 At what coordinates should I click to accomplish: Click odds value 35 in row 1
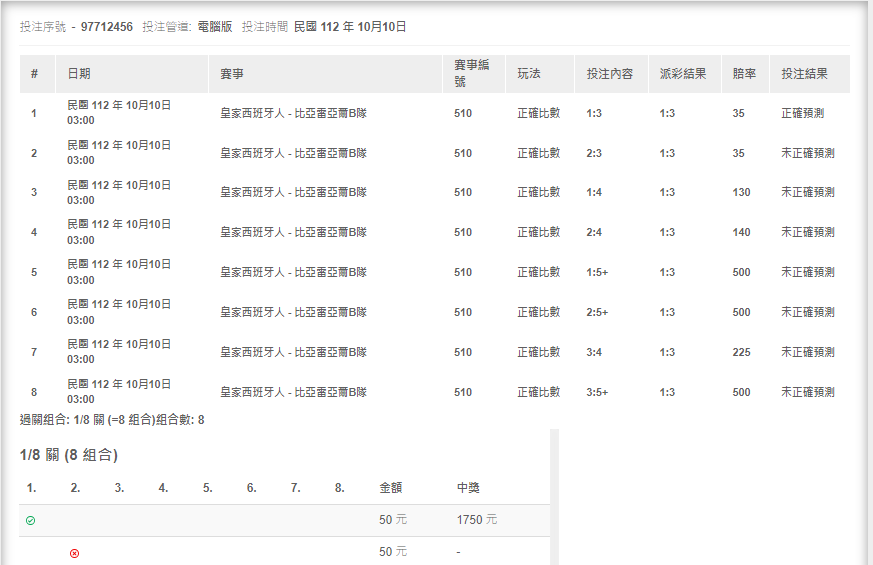[739, 113]
